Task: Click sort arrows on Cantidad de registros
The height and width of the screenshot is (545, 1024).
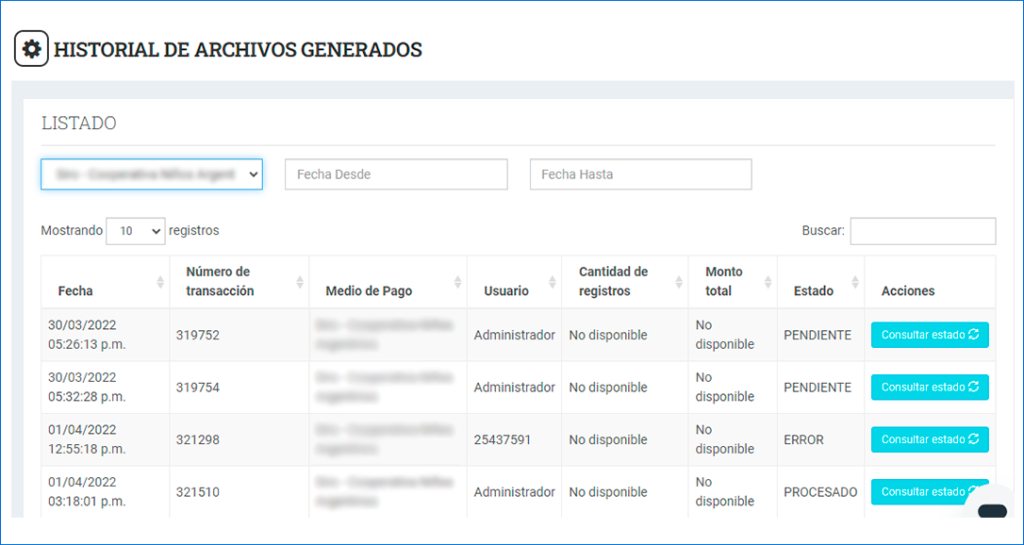Action: coord(679,282)
